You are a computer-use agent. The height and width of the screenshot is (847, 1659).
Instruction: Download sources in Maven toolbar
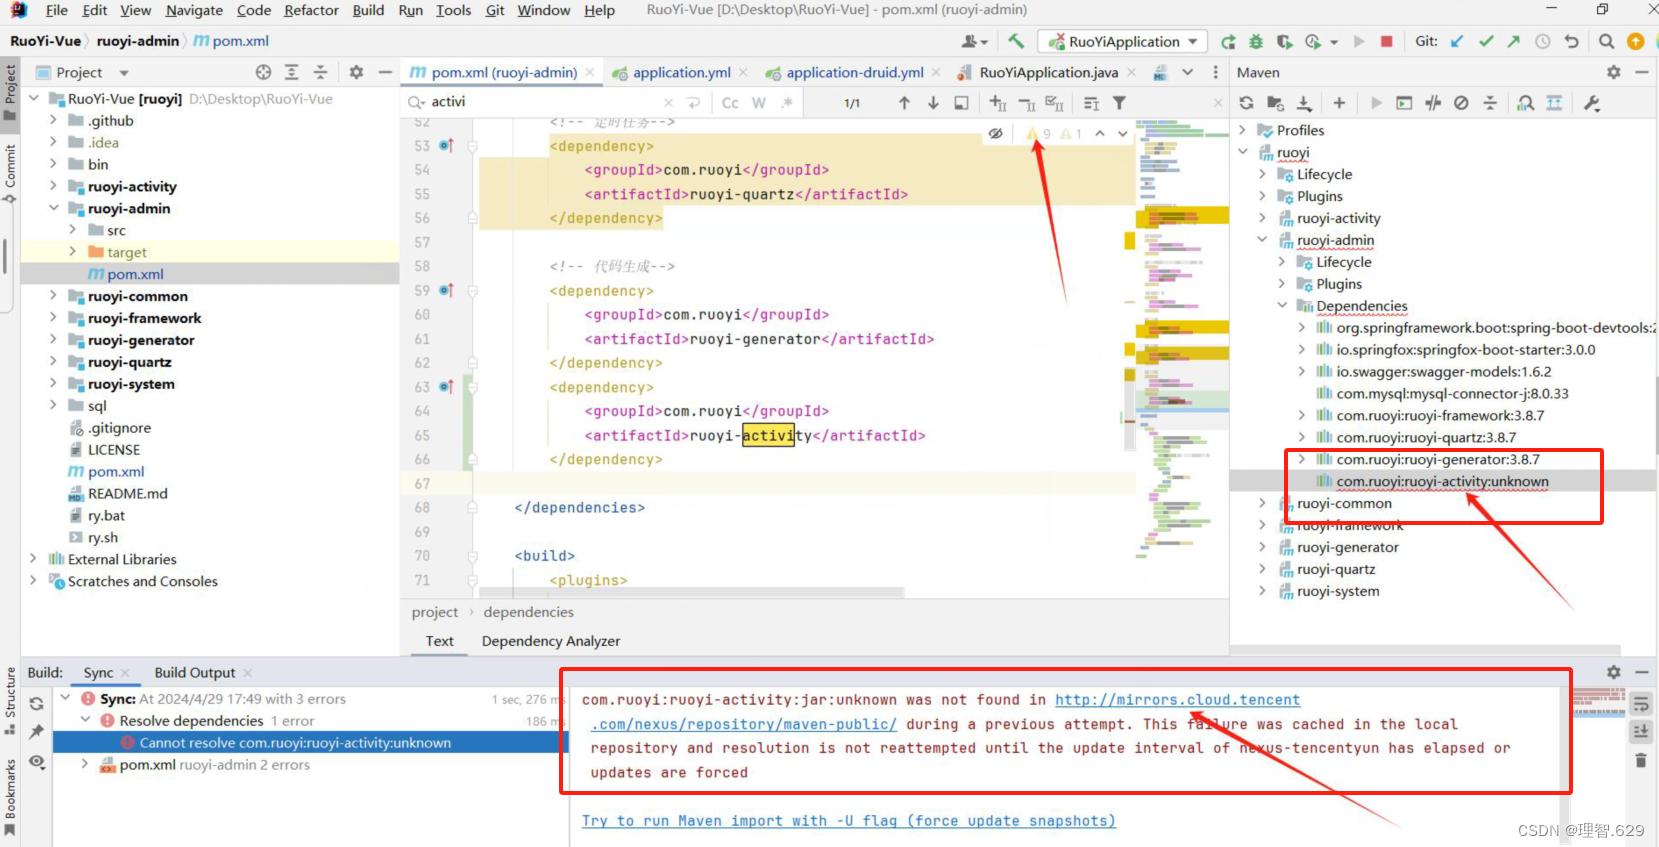point(1304,103)
